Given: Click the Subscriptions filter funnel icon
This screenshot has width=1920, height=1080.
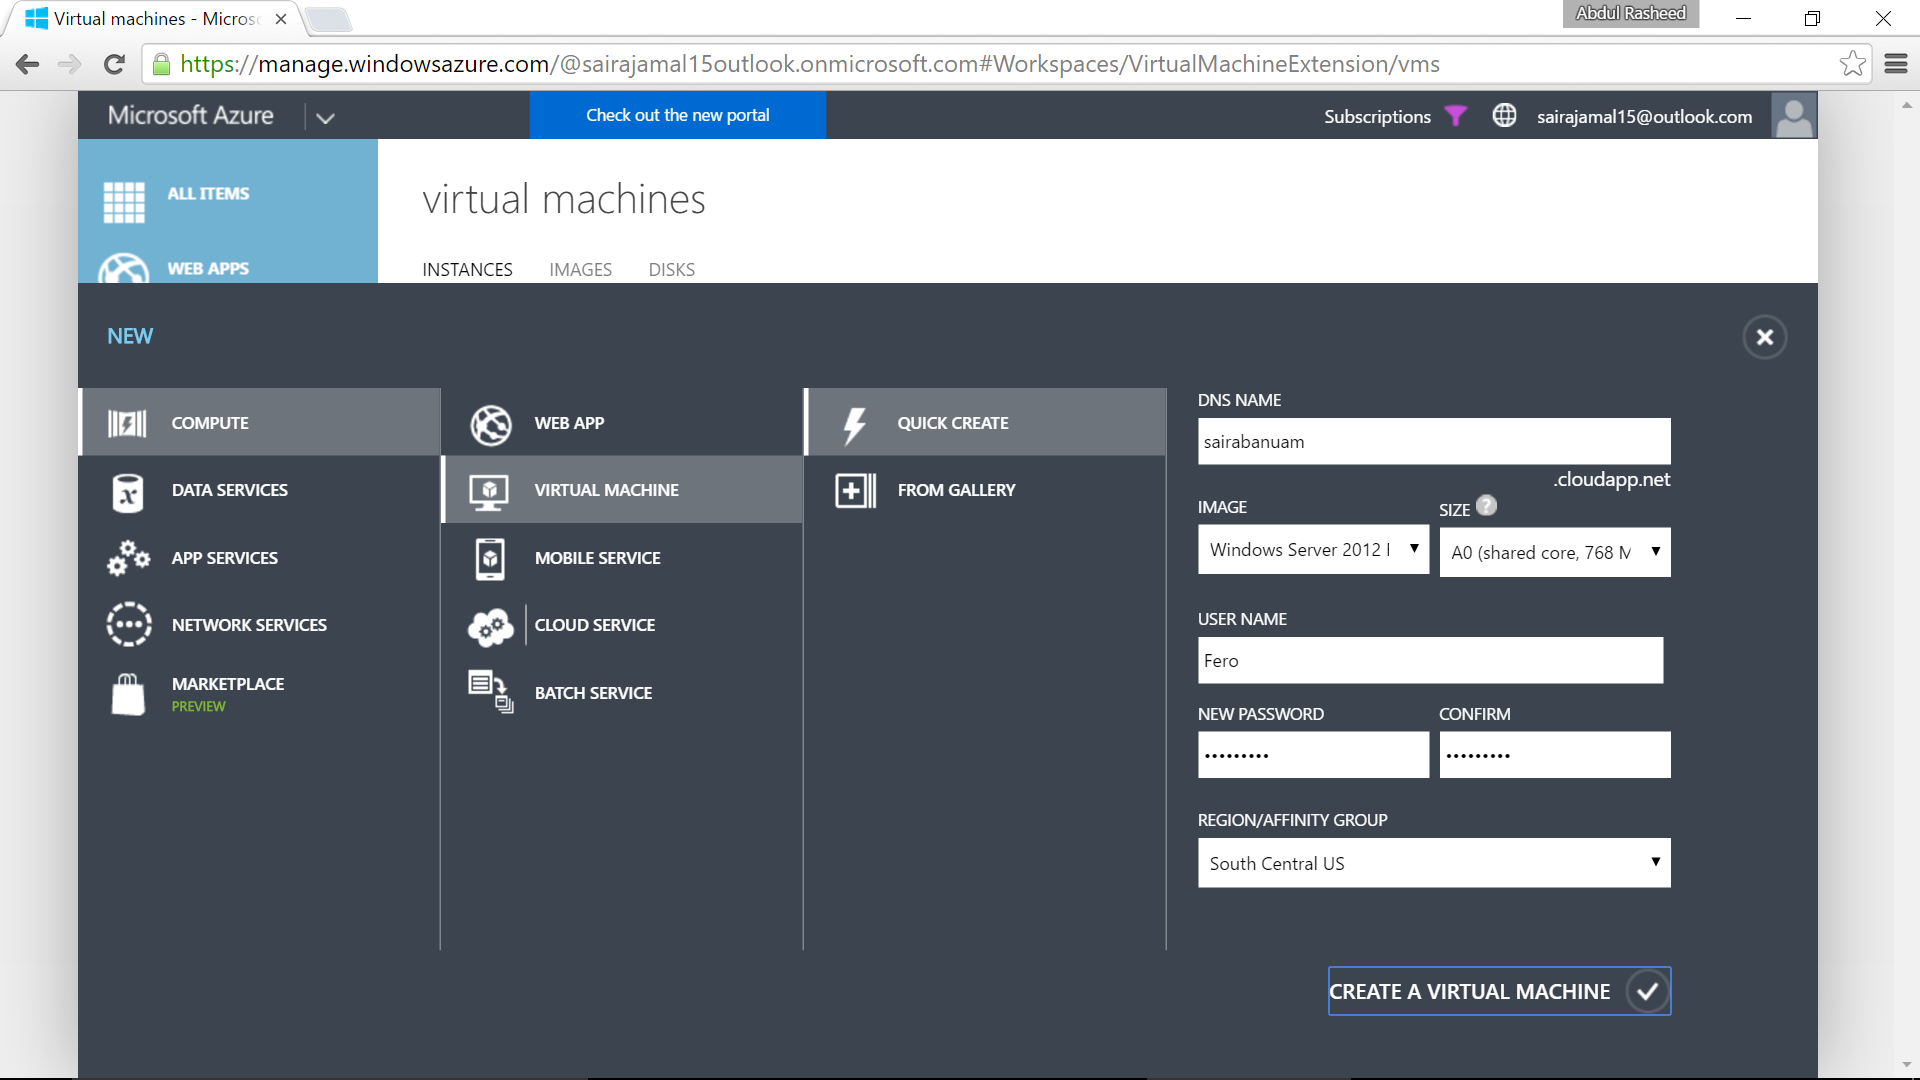Looking at the screenshot, I should click(x=1456, y=116).
